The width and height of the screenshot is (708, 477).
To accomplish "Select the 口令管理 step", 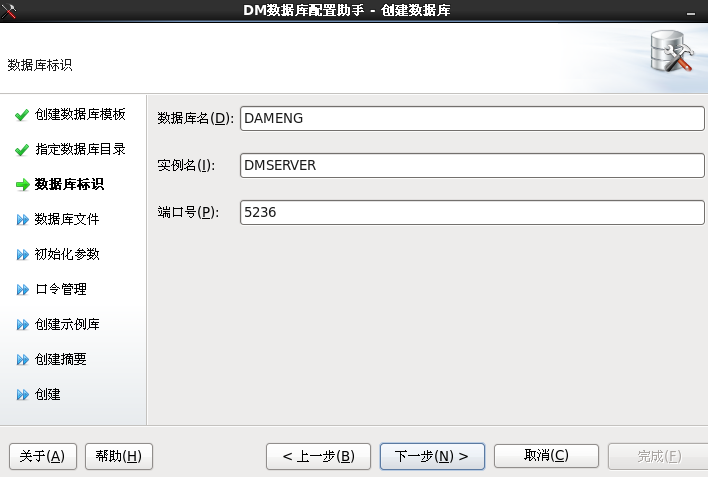I will coord(61,289).
